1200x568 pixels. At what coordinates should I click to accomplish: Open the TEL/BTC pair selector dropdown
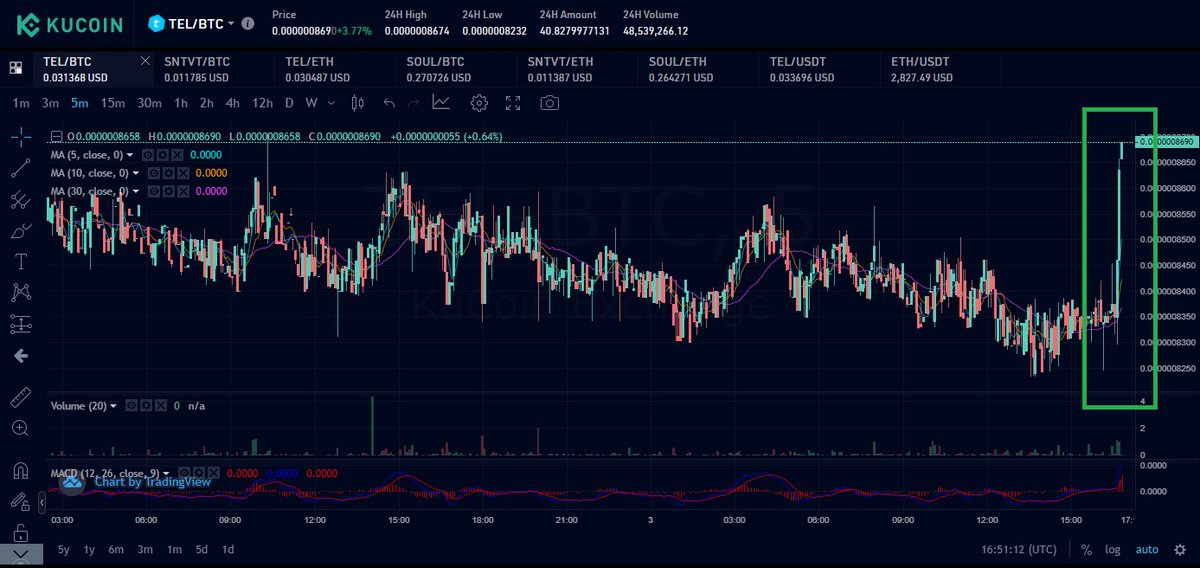(231, 22)
